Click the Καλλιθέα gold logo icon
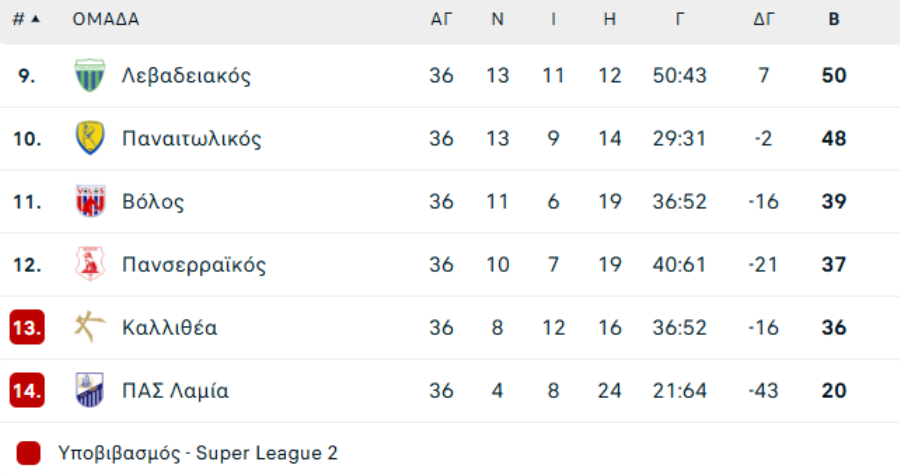This screenshot has height=475, width=900. [90, 327]
